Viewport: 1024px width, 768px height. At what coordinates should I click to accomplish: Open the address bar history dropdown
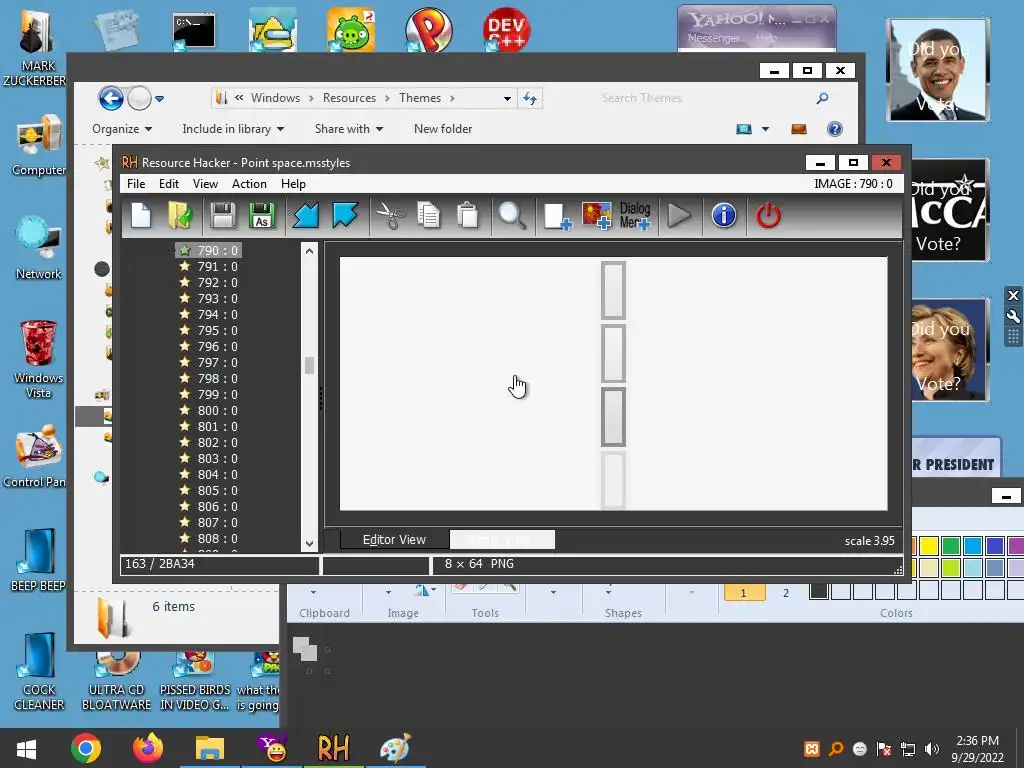point(507,99)
